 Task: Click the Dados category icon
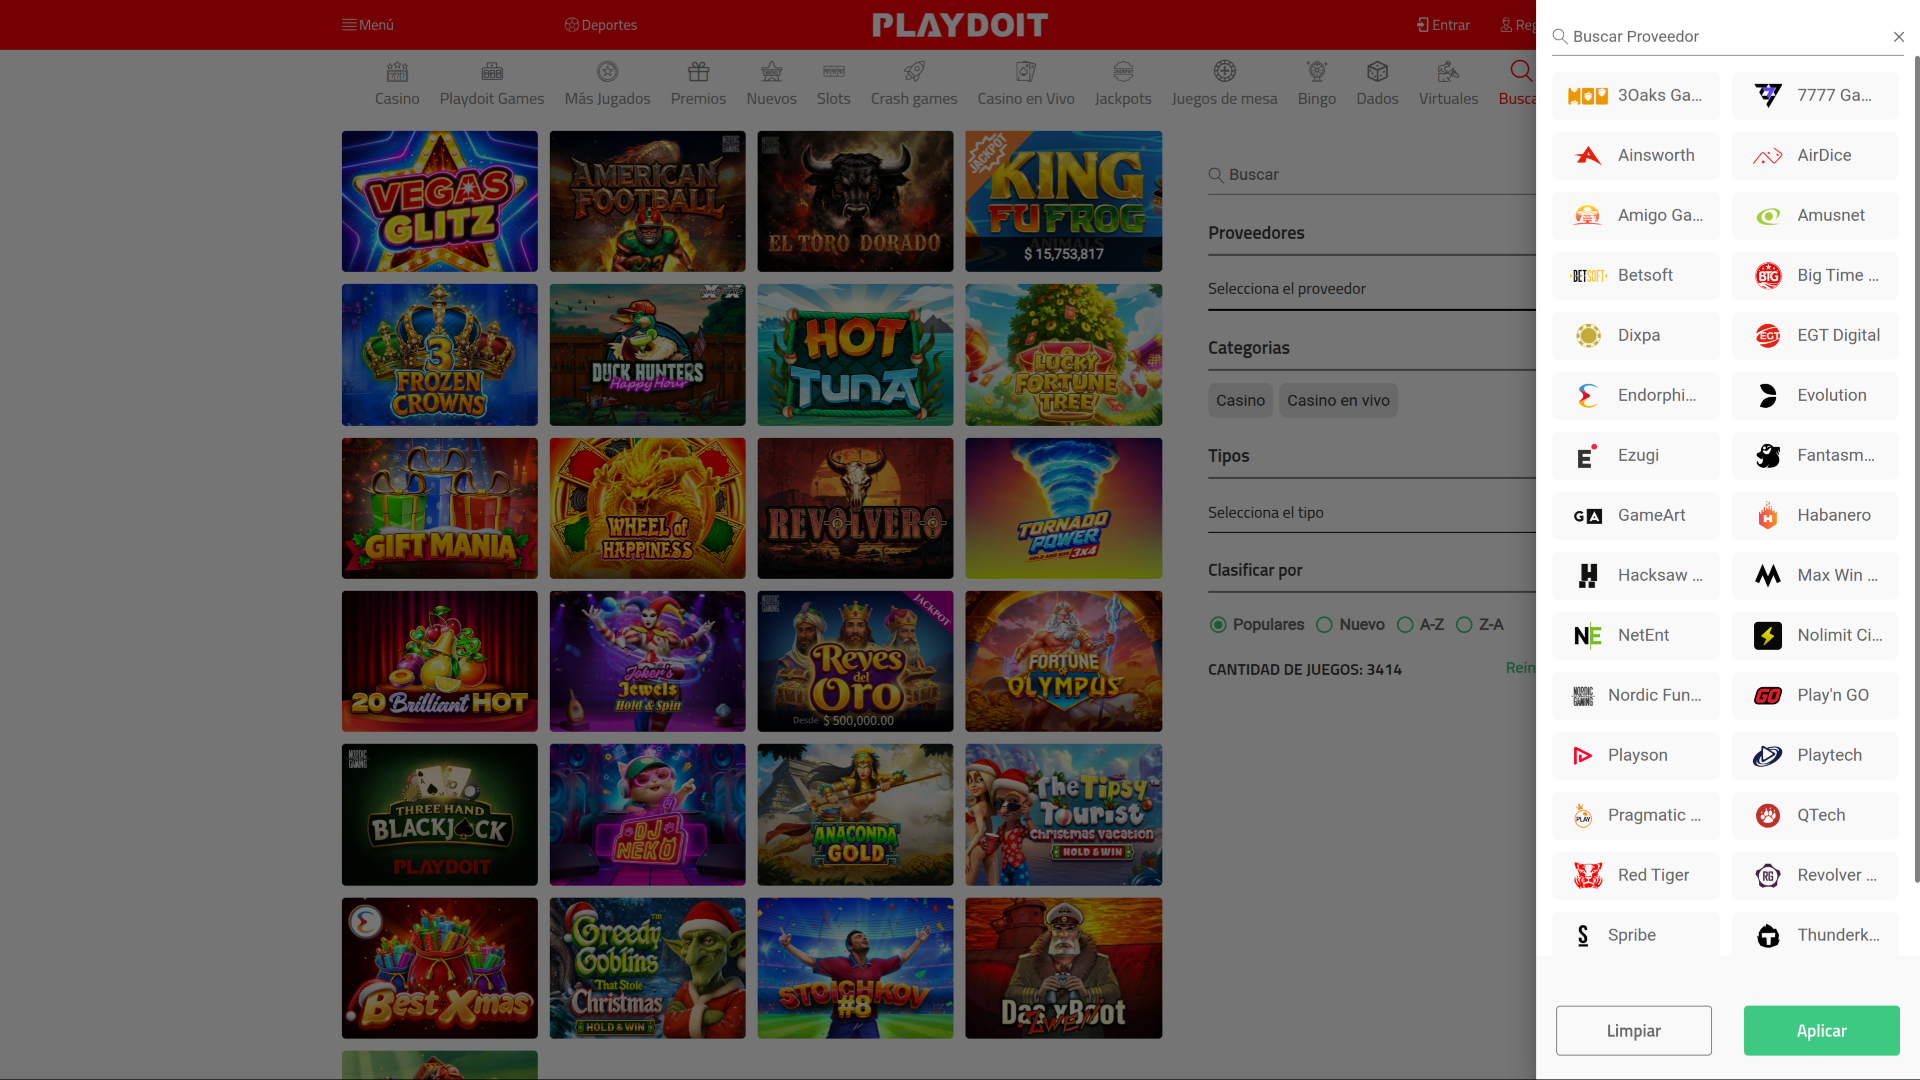(x=1377, y=82)
